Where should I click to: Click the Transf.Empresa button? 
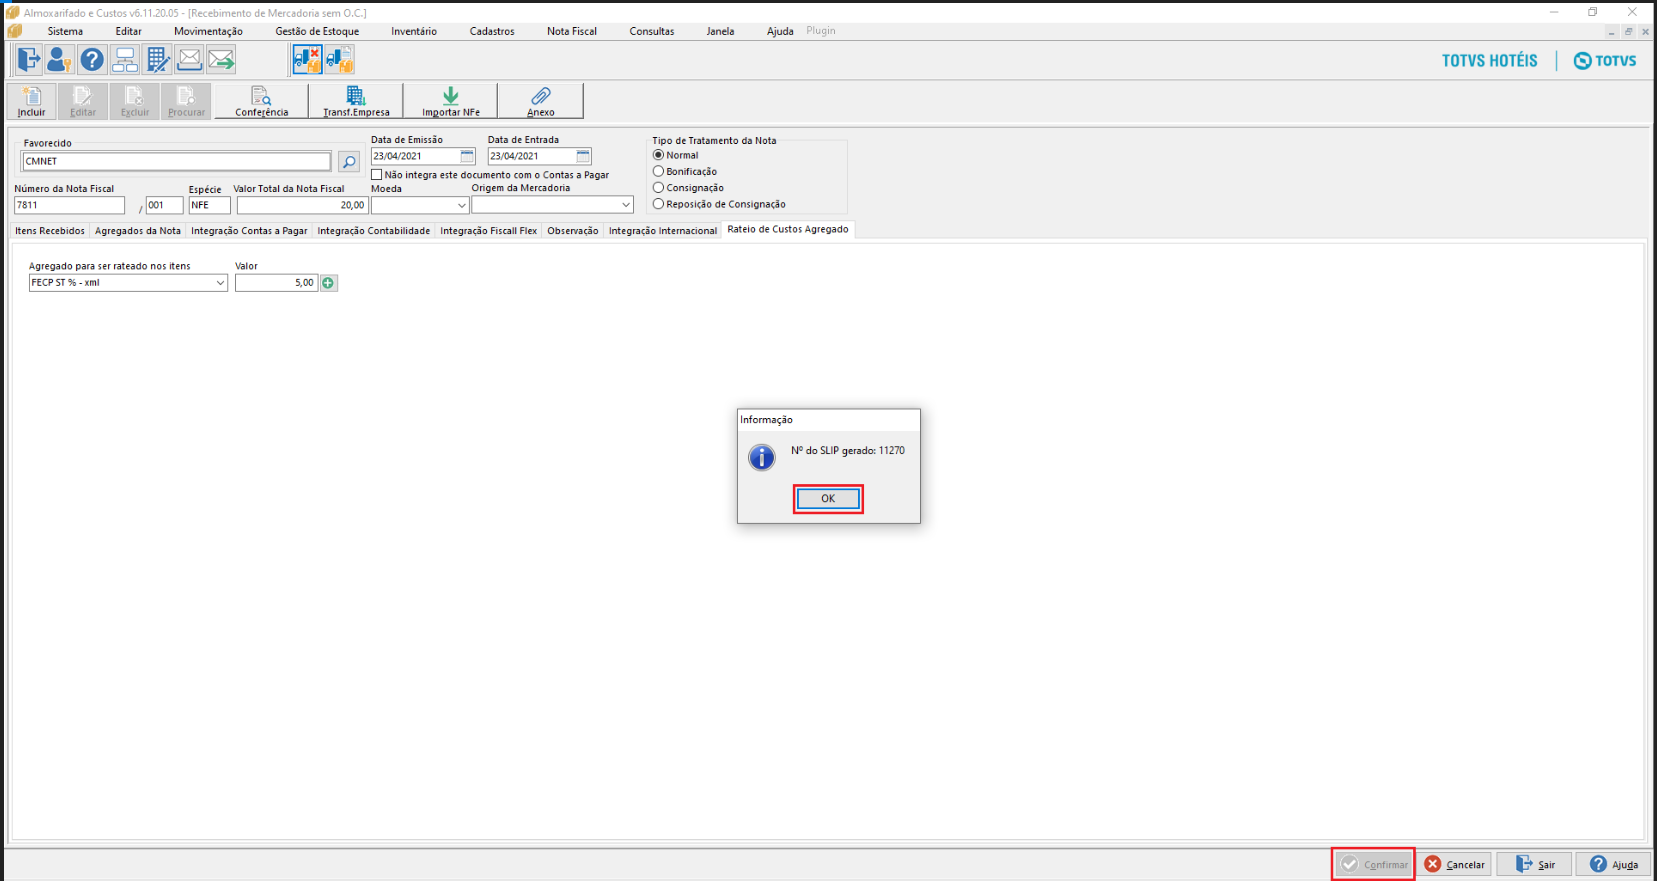click(356, 101)
